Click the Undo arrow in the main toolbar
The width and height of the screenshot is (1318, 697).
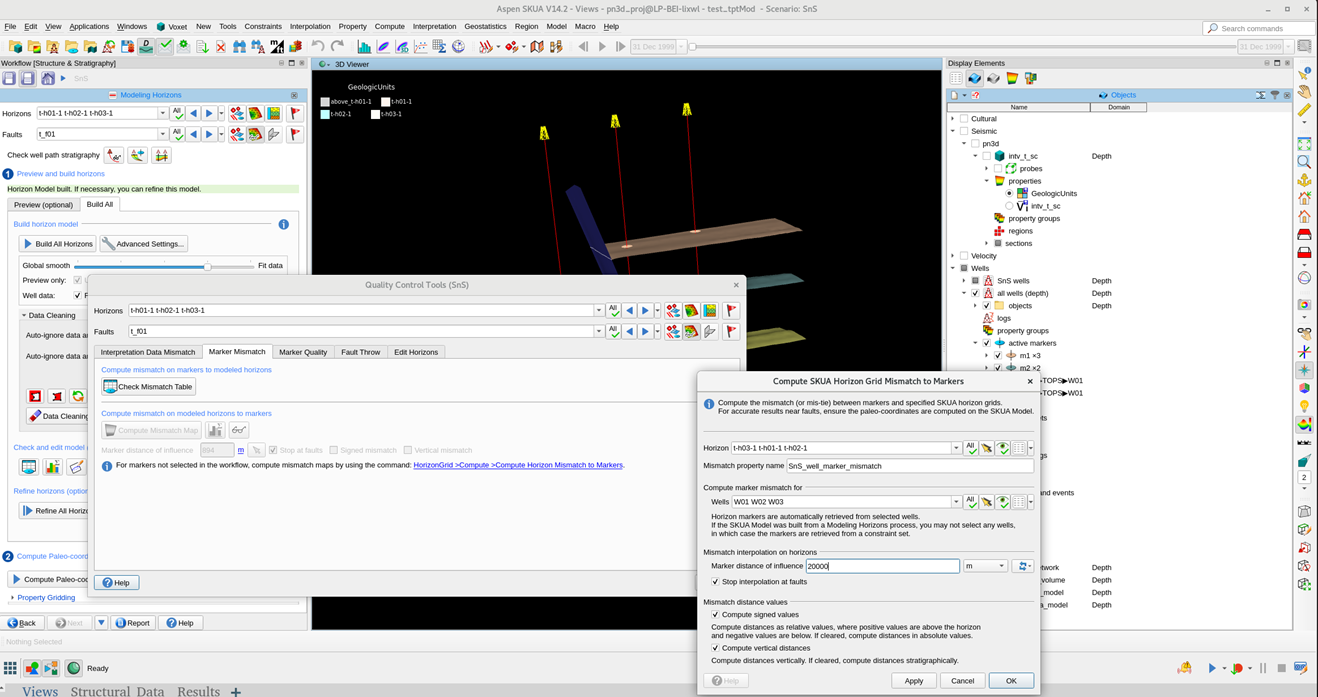[x=318, y=46]
